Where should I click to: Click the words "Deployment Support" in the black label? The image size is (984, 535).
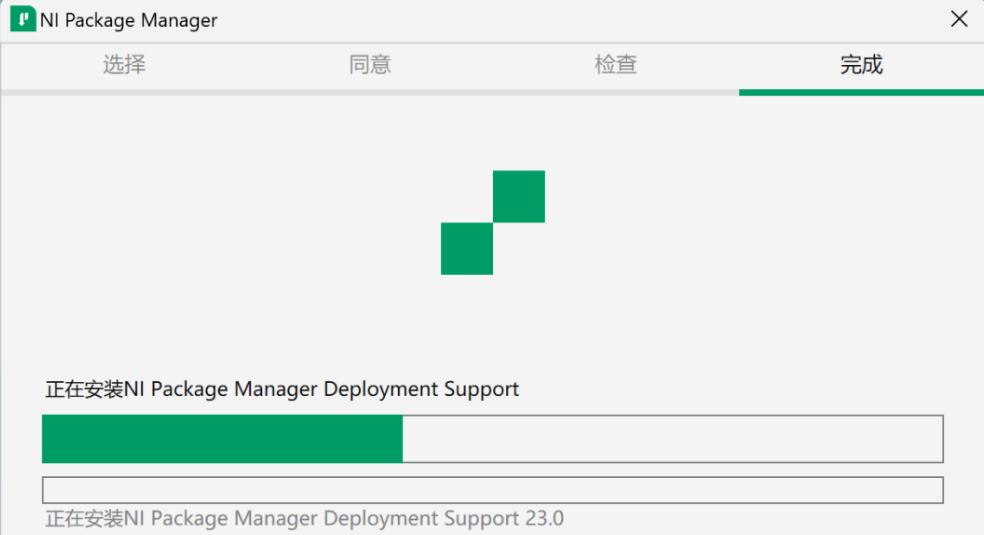(421, 389)
